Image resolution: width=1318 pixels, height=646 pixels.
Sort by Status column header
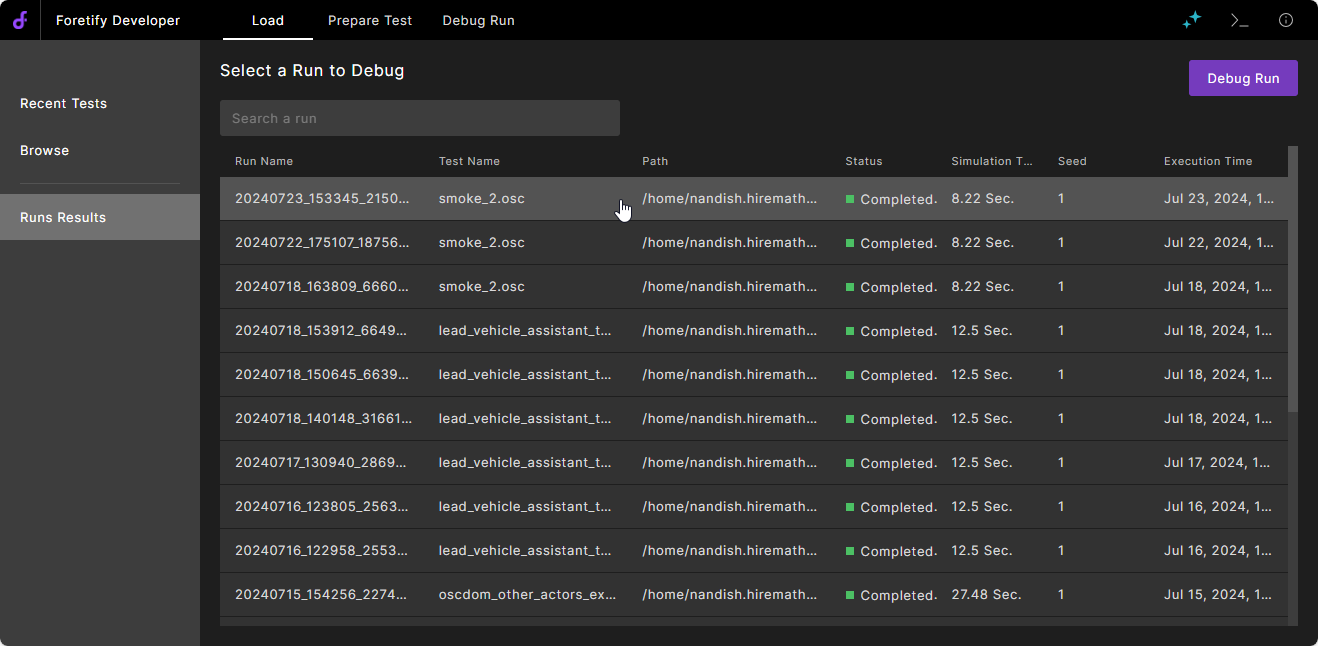click(864, 161)
